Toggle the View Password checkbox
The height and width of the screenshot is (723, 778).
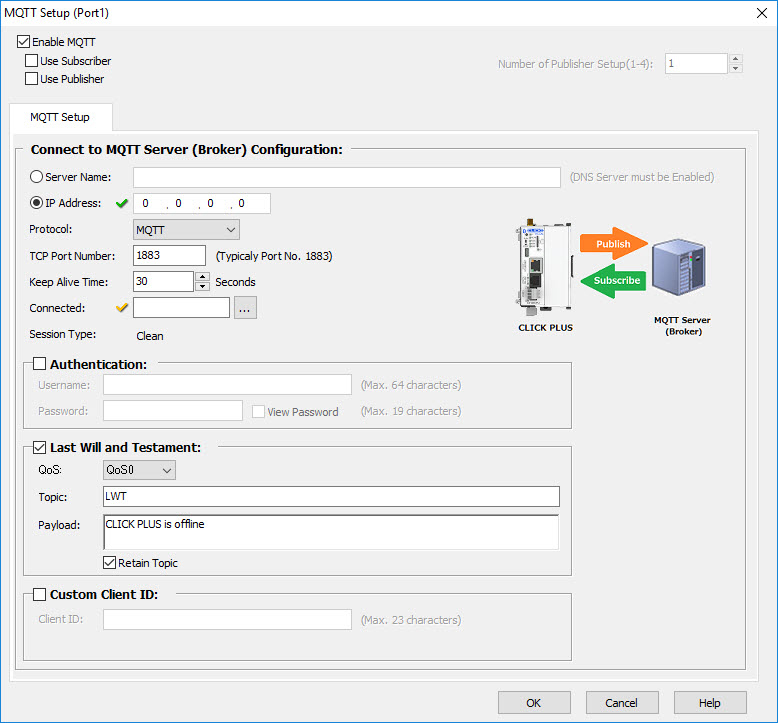(x=258, y=411)
